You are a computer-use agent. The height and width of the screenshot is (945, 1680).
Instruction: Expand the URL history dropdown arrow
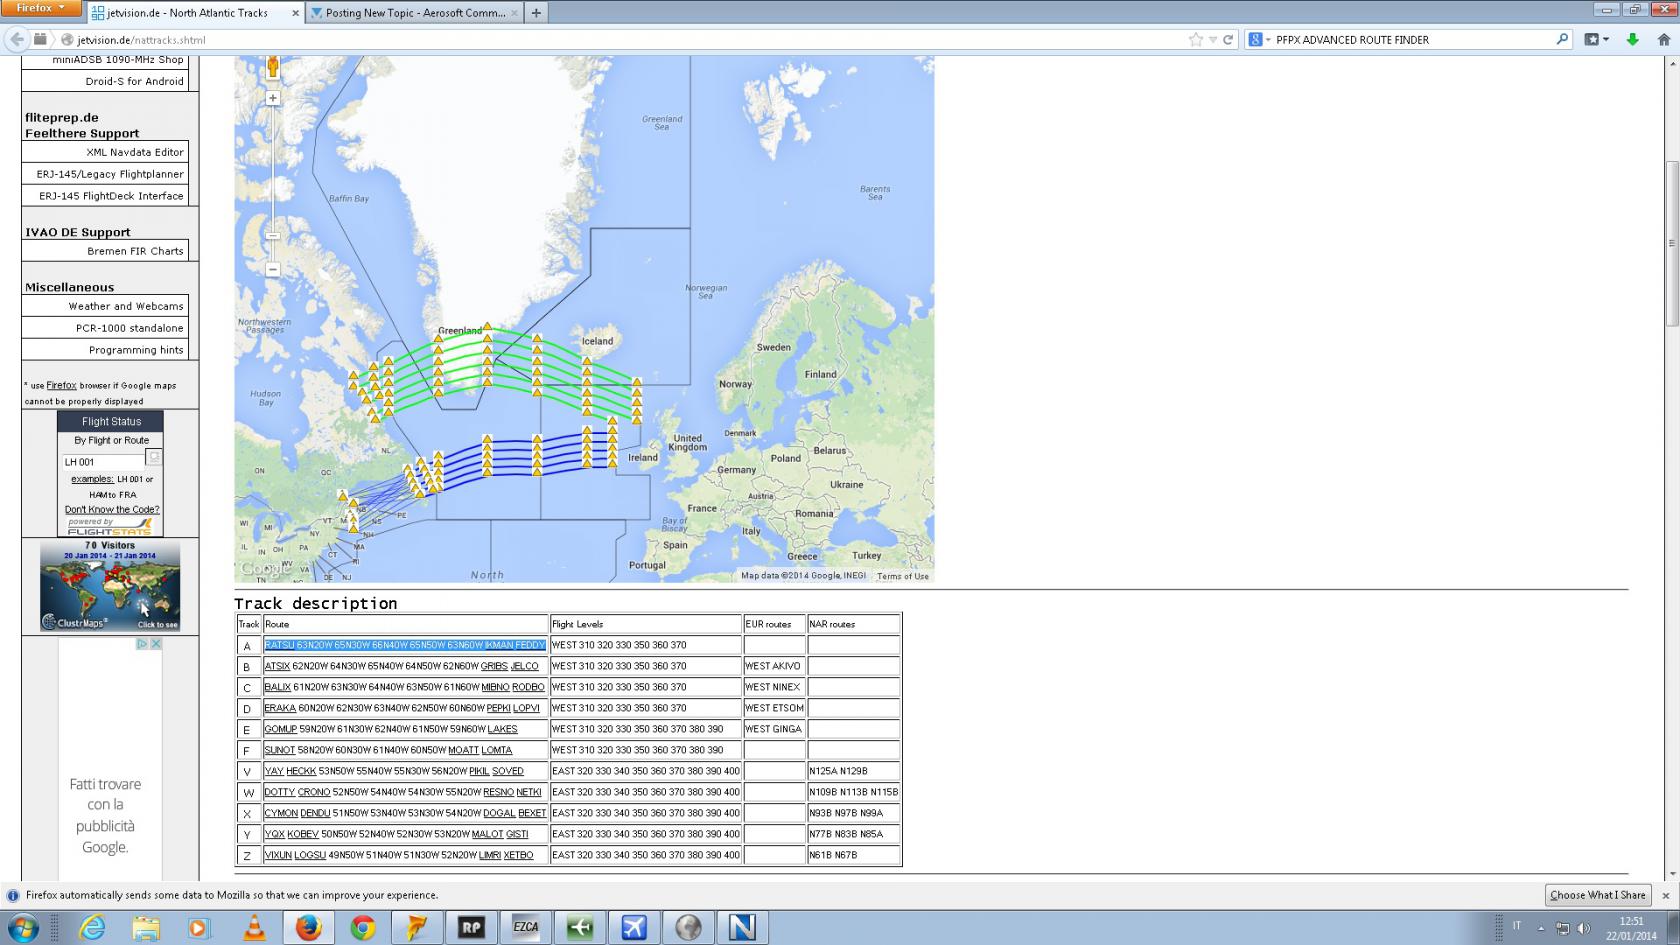coord(1213,40)
